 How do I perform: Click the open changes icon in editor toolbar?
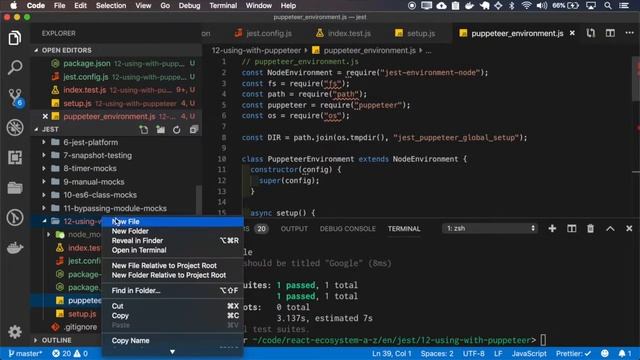point(591,33)
